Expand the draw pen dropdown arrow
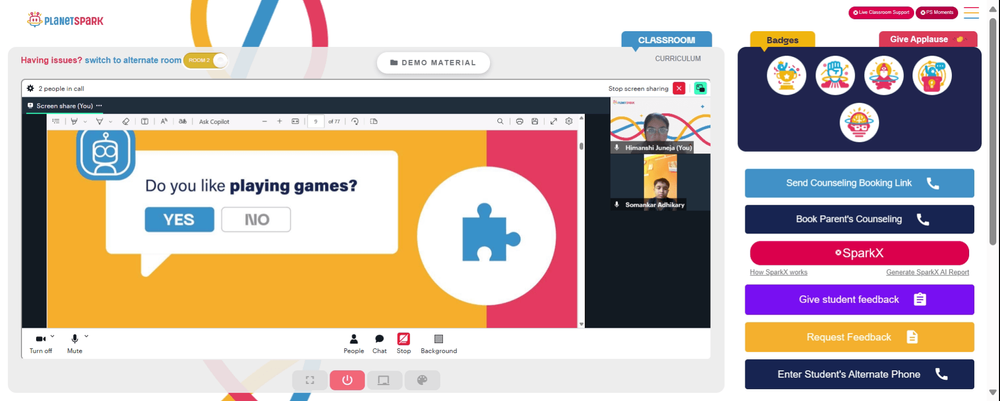 point(110,122)
